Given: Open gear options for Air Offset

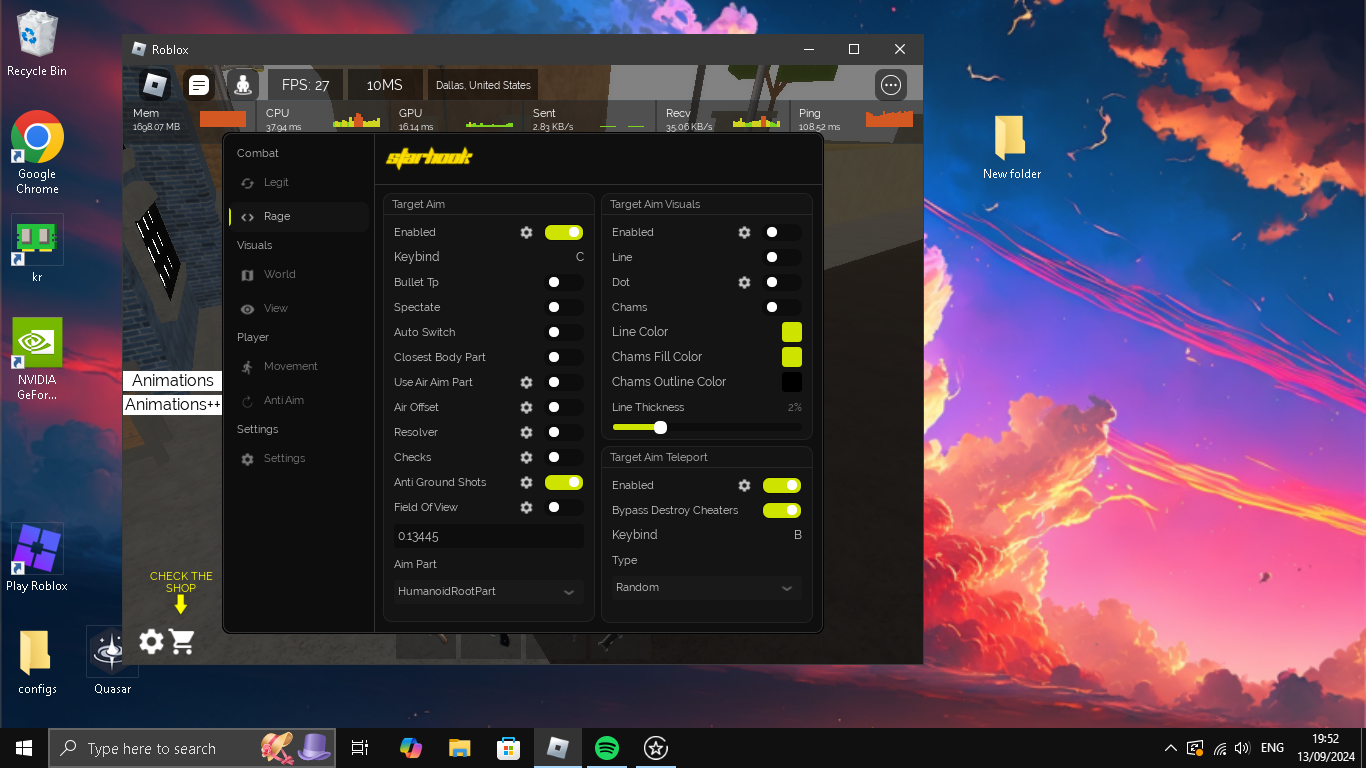Looking at the screenshot, I should (526, 407).
